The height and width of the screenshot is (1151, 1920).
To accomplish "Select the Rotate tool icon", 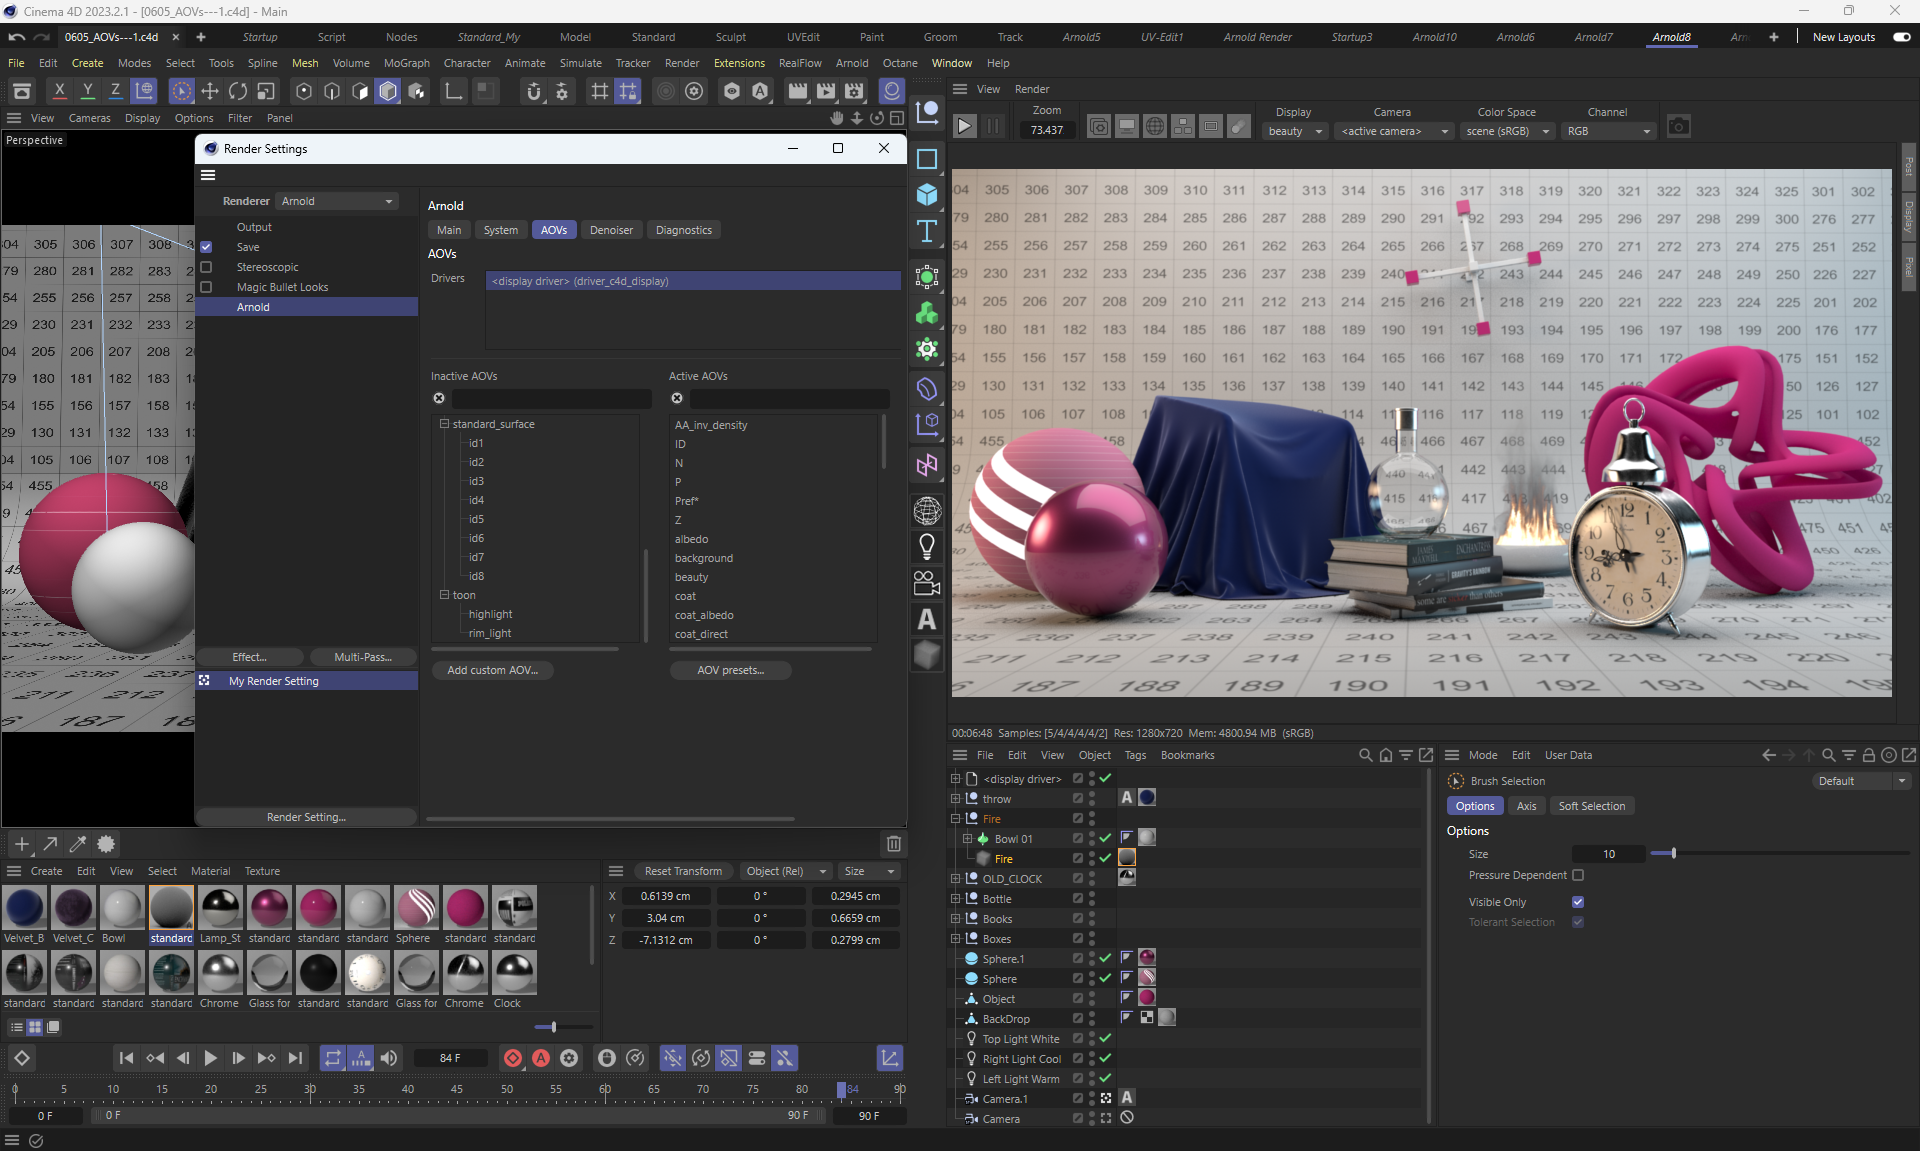I will [238, 91].
